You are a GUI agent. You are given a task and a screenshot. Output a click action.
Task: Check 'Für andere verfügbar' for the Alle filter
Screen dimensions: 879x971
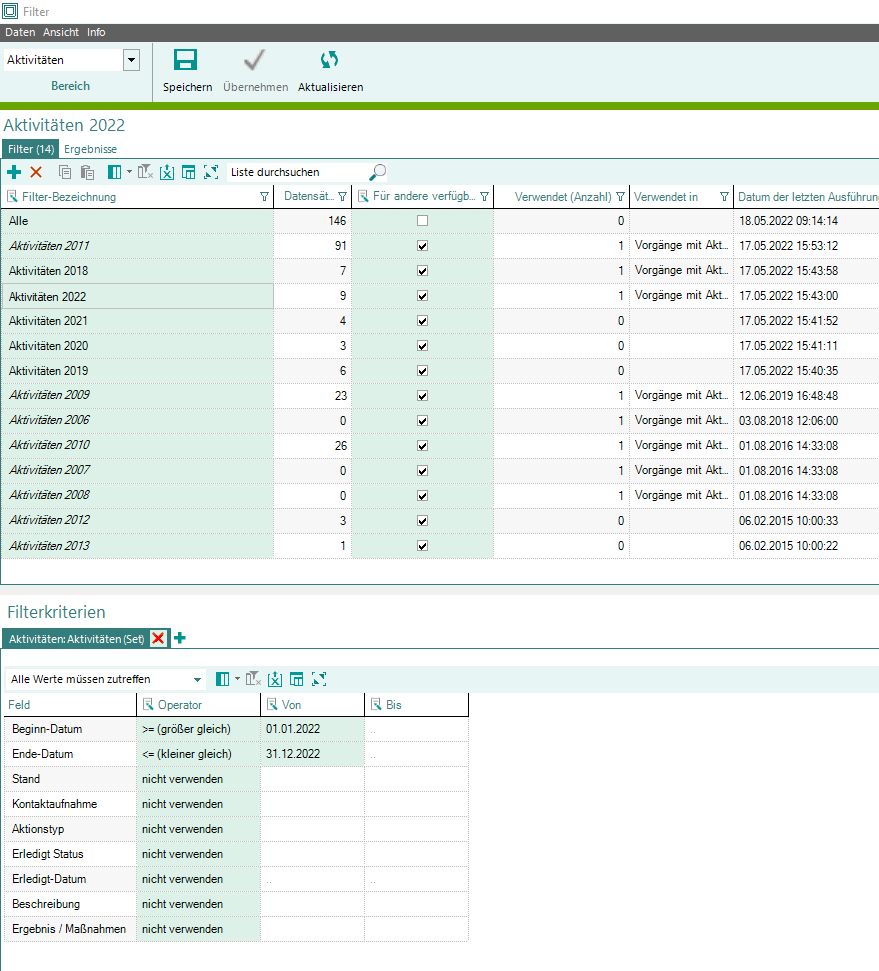click(422, 220)
